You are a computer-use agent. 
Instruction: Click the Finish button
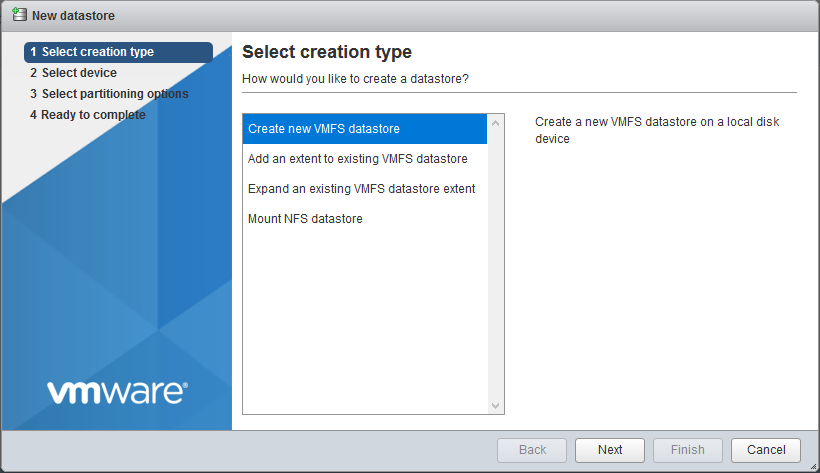tap(687, 450)
